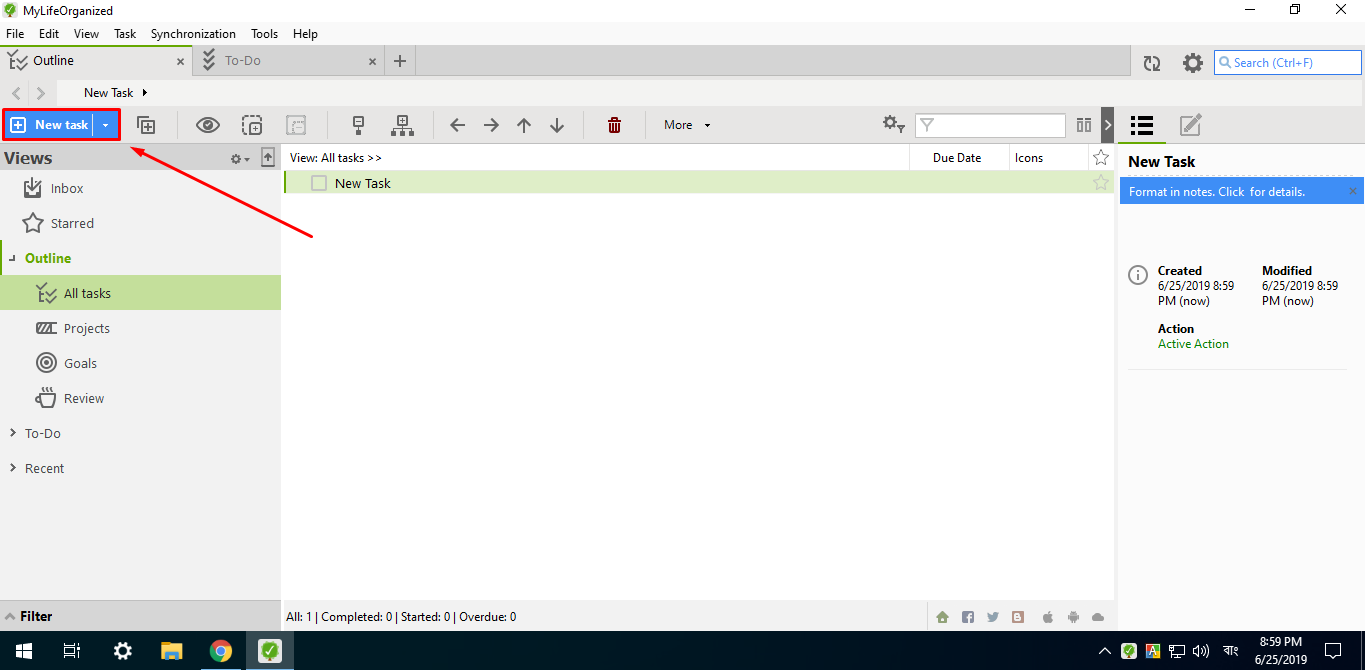This screenshot has height=670, width=1365.
Task: Add a new workspace tab with plus
Action: [x=400, y=61]
